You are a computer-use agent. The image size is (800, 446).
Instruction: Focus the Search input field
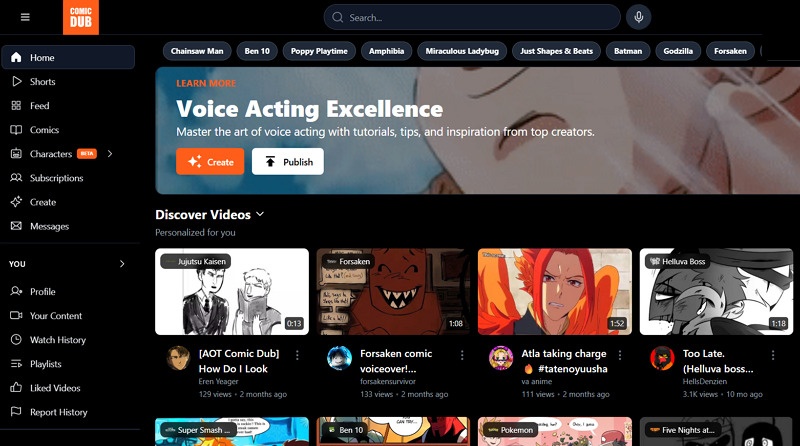472,17
